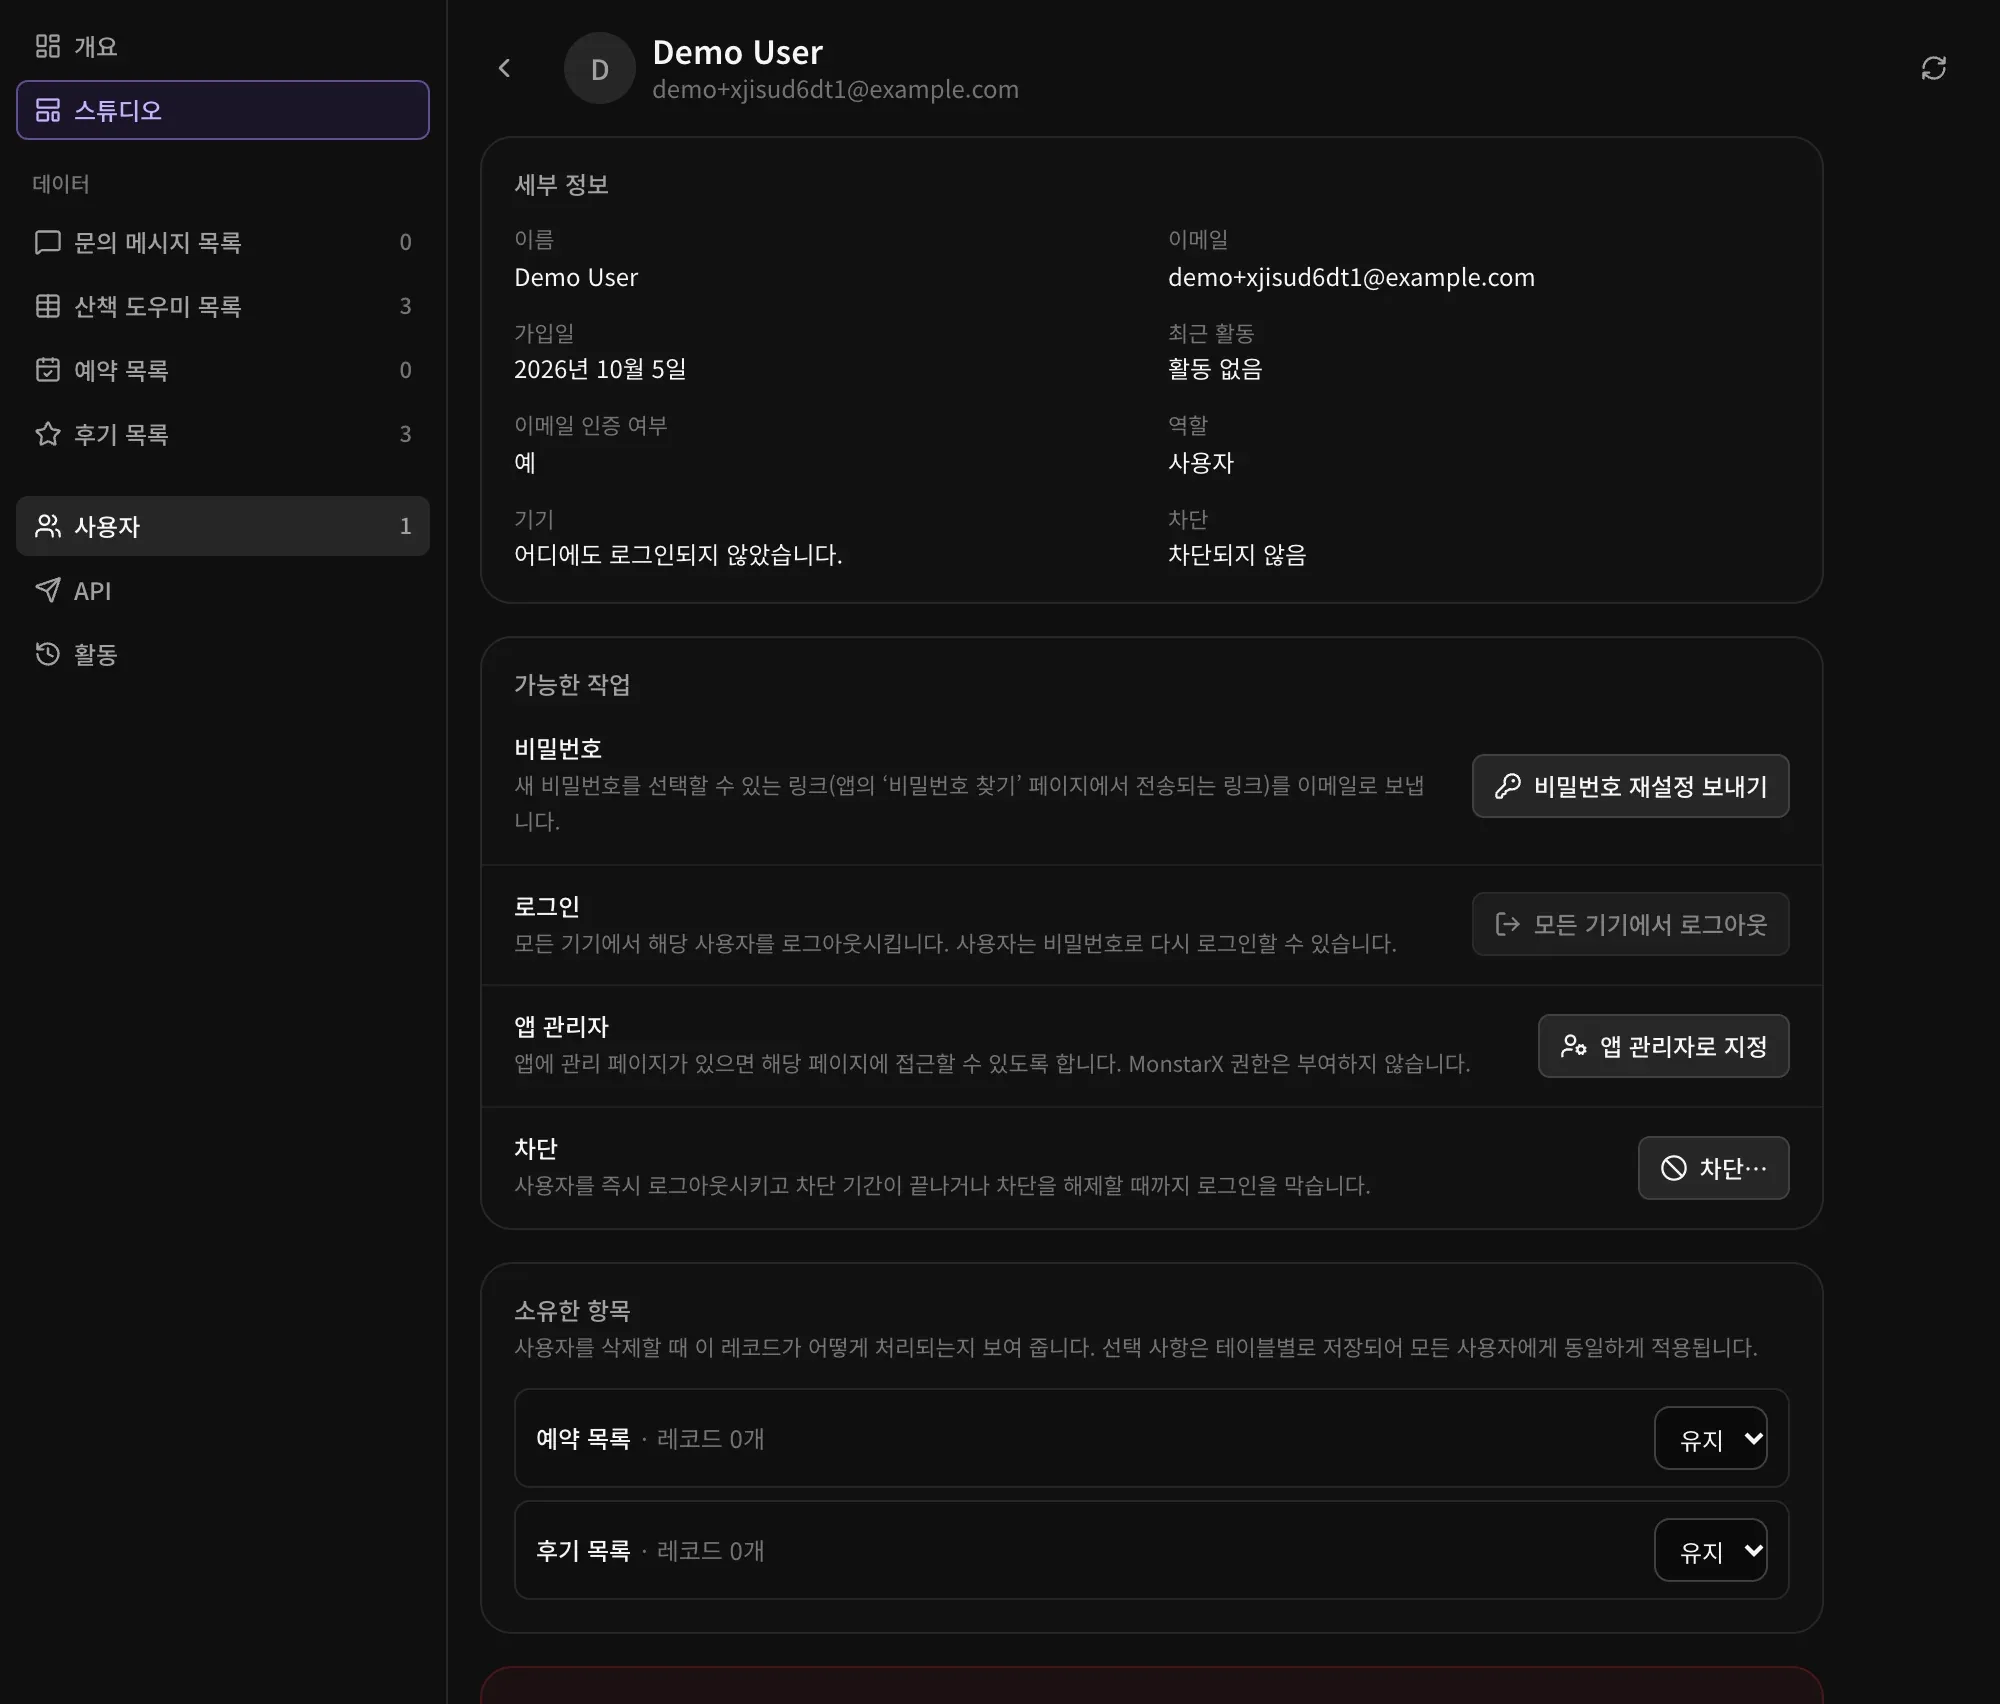Image resolution: width=2000 pixels, height=1704 pixels.
Task: Click the email value demo+xjisud6dt1@example.com in 세부 정보
Action: (x=1351, y=277)
